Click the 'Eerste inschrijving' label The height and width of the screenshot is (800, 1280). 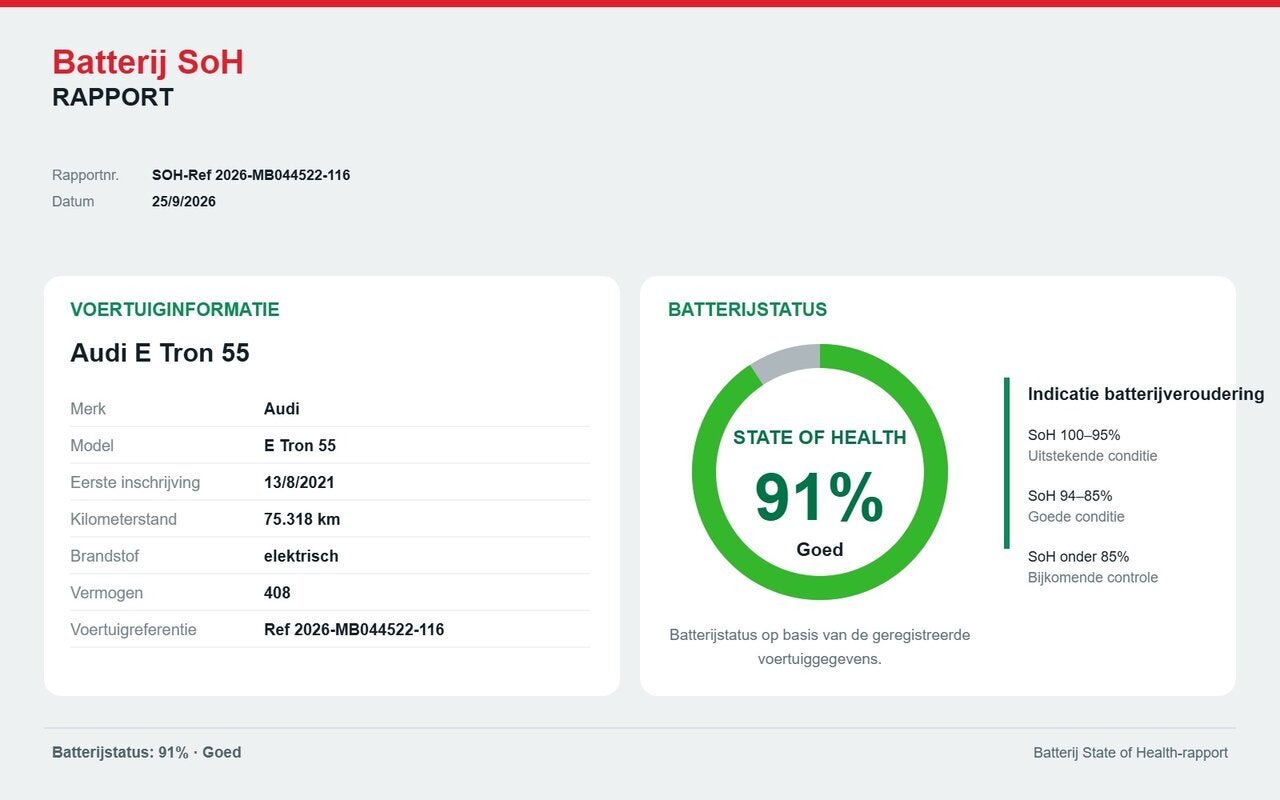[x=135, y=482]
